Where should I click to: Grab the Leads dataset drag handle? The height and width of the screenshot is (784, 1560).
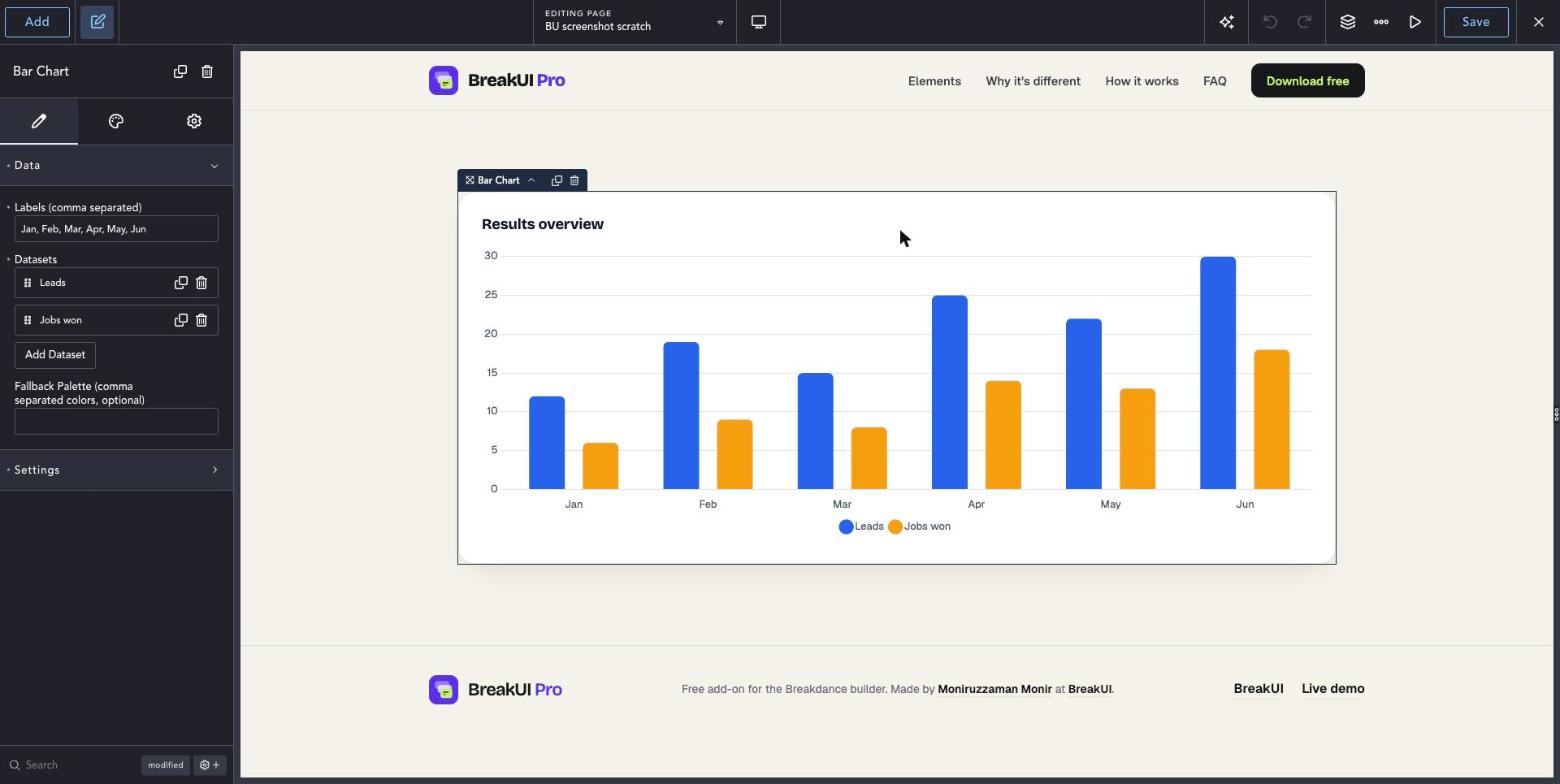(x=28, y=283)
